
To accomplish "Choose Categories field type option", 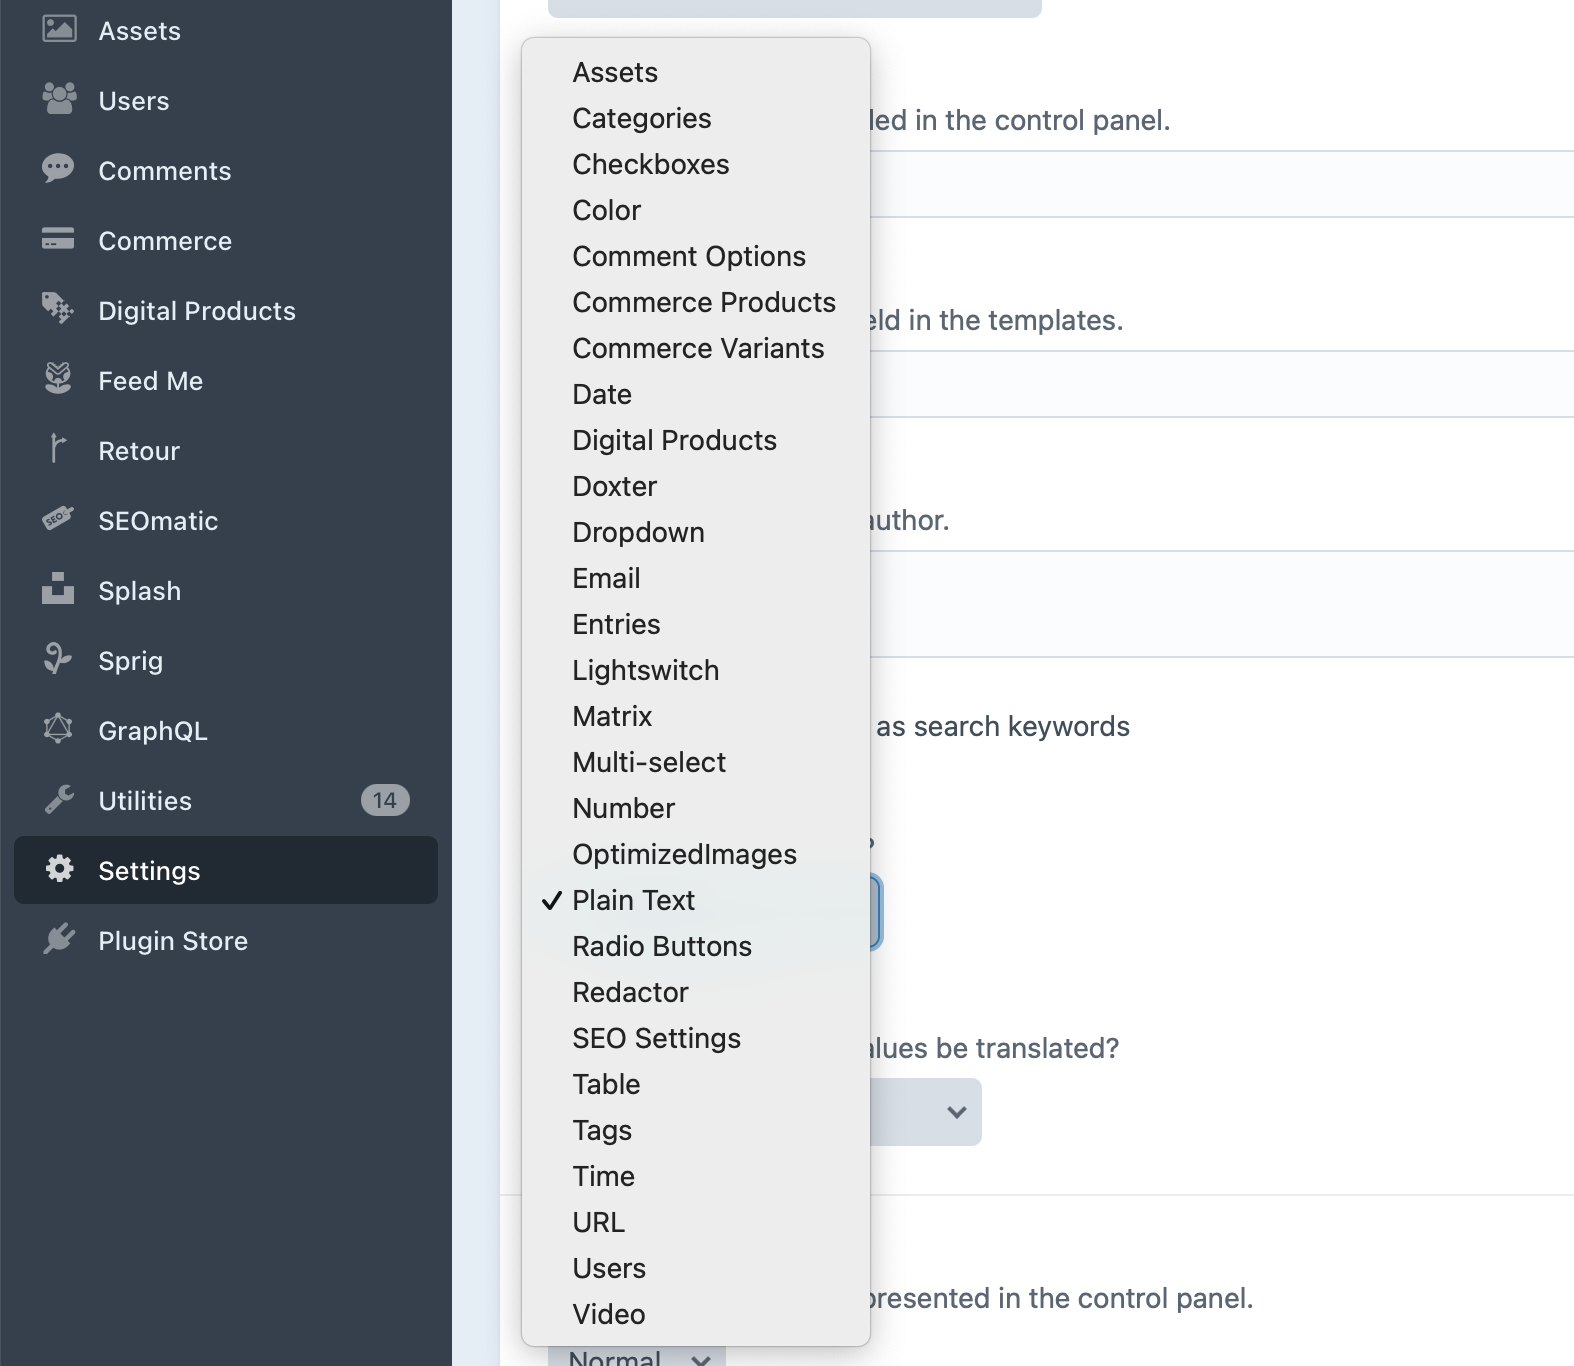I will [696, 118].
